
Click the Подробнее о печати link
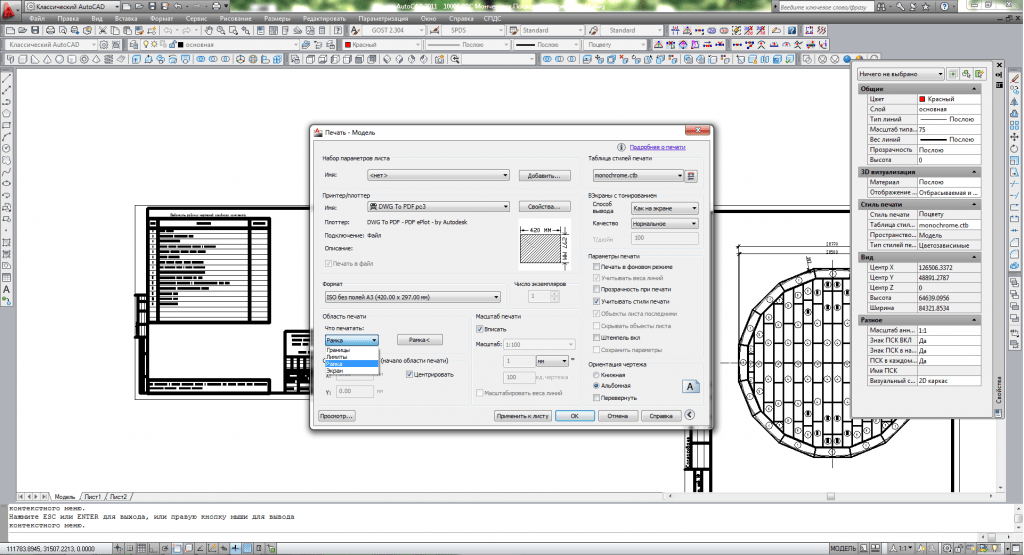[x=658, y=147]
